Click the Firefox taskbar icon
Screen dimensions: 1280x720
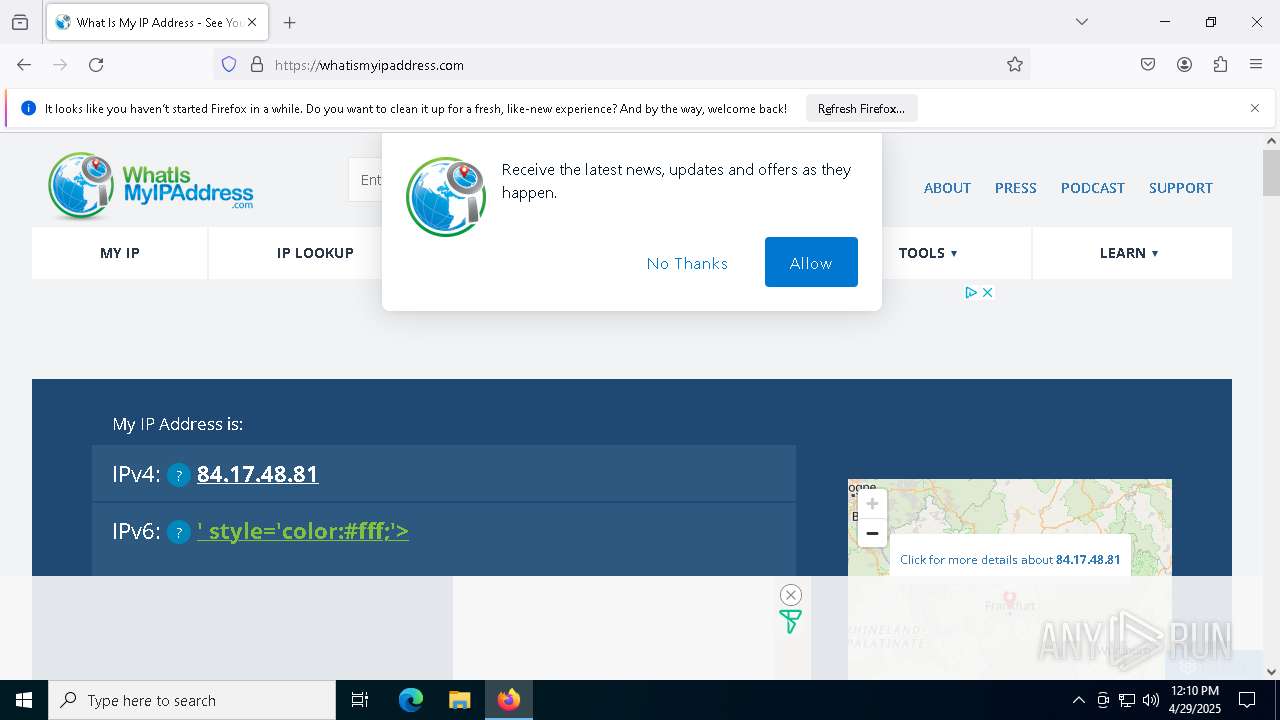coord(509,700)
